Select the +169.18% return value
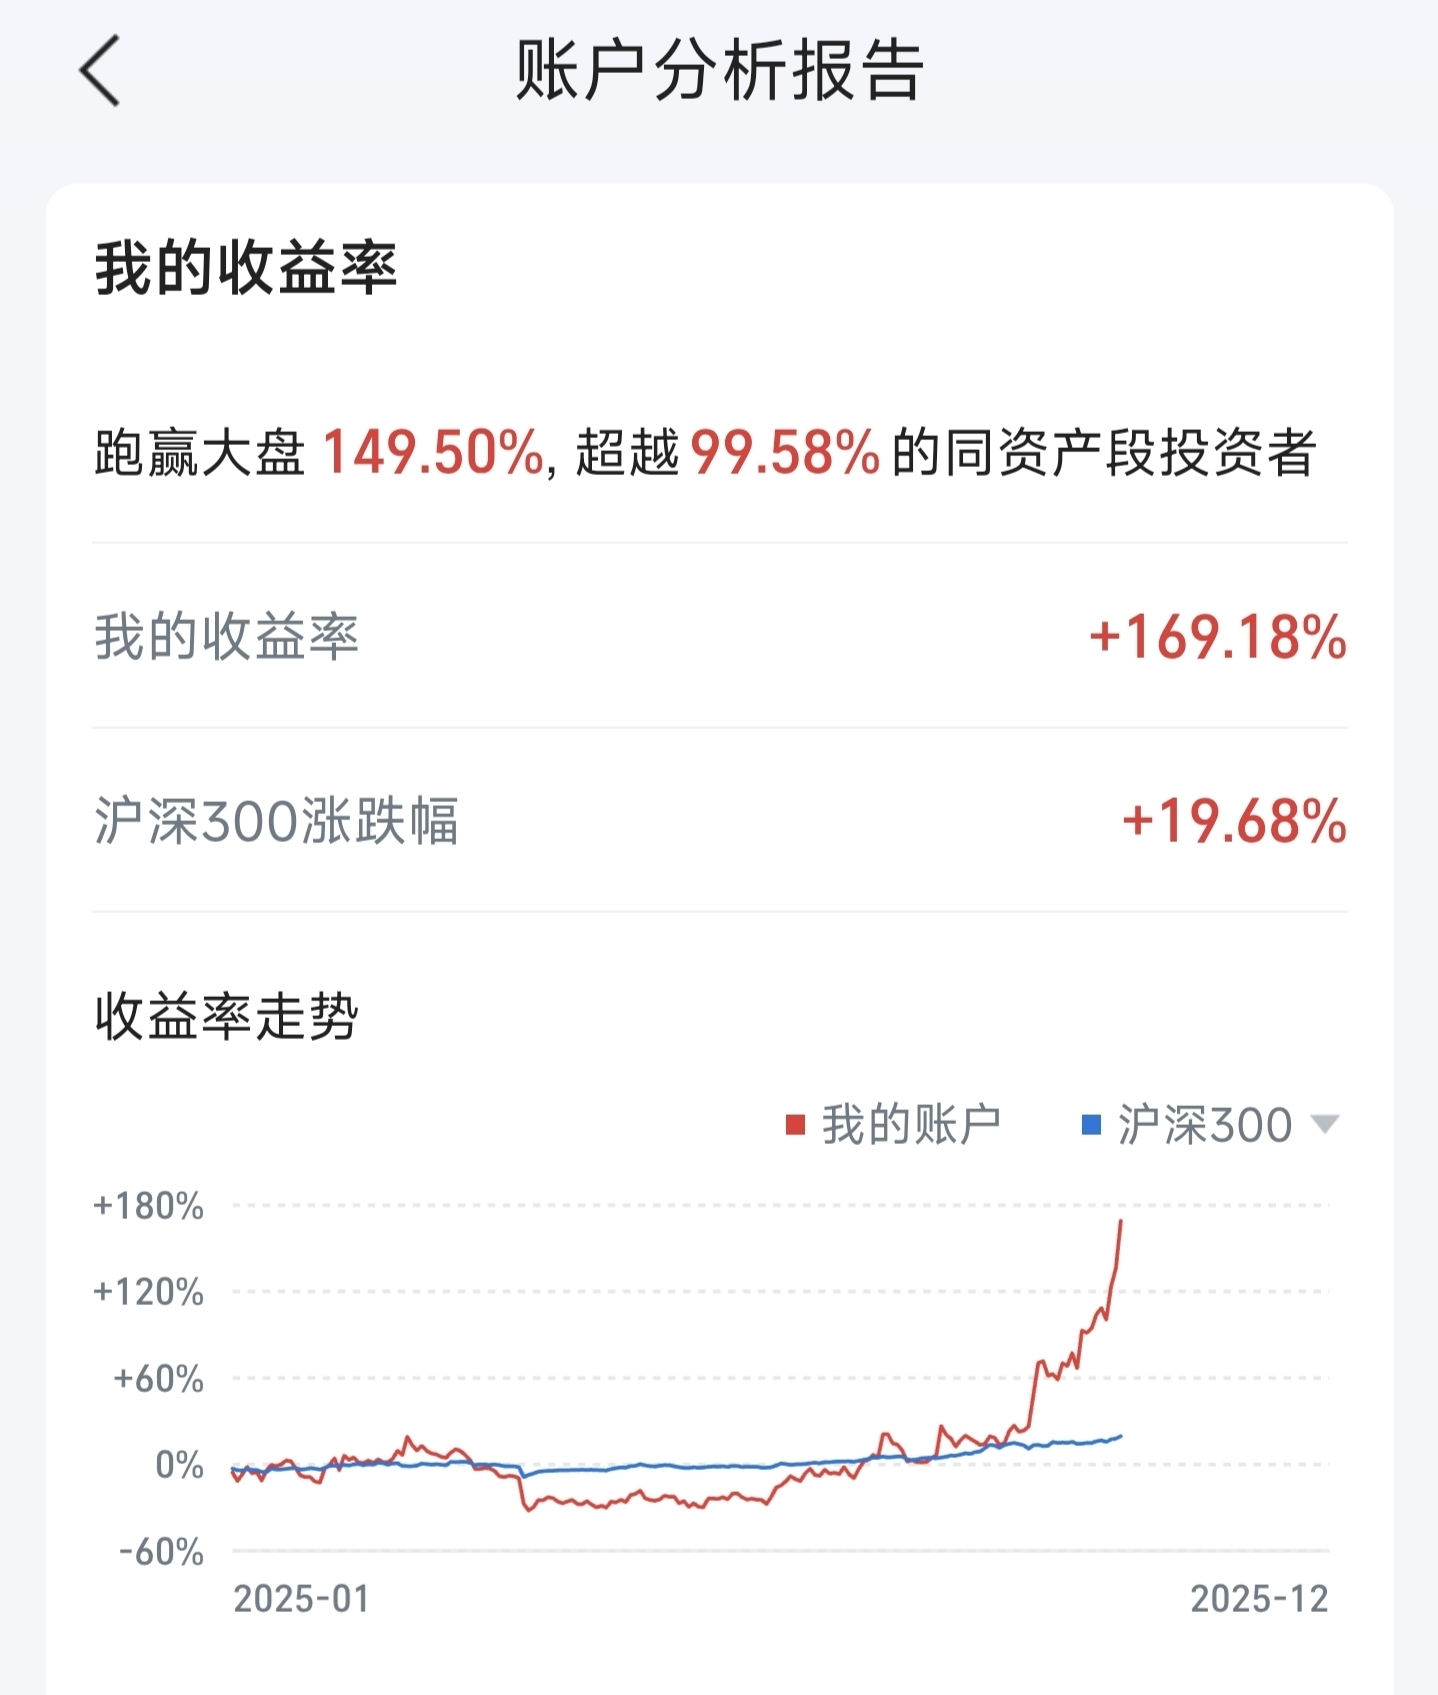The width and height of the screenshot is (1438, 1695). click(x=1218, y=637)
